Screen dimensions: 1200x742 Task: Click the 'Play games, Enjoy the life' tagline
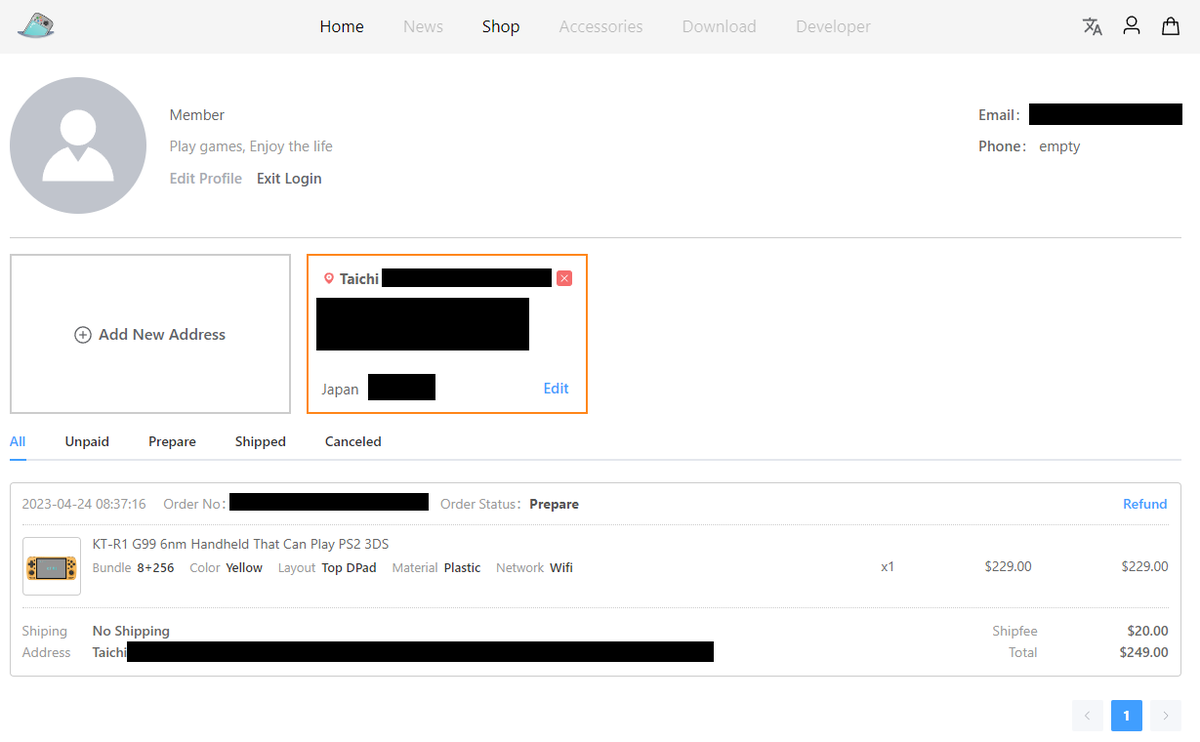tap(251, 147)
